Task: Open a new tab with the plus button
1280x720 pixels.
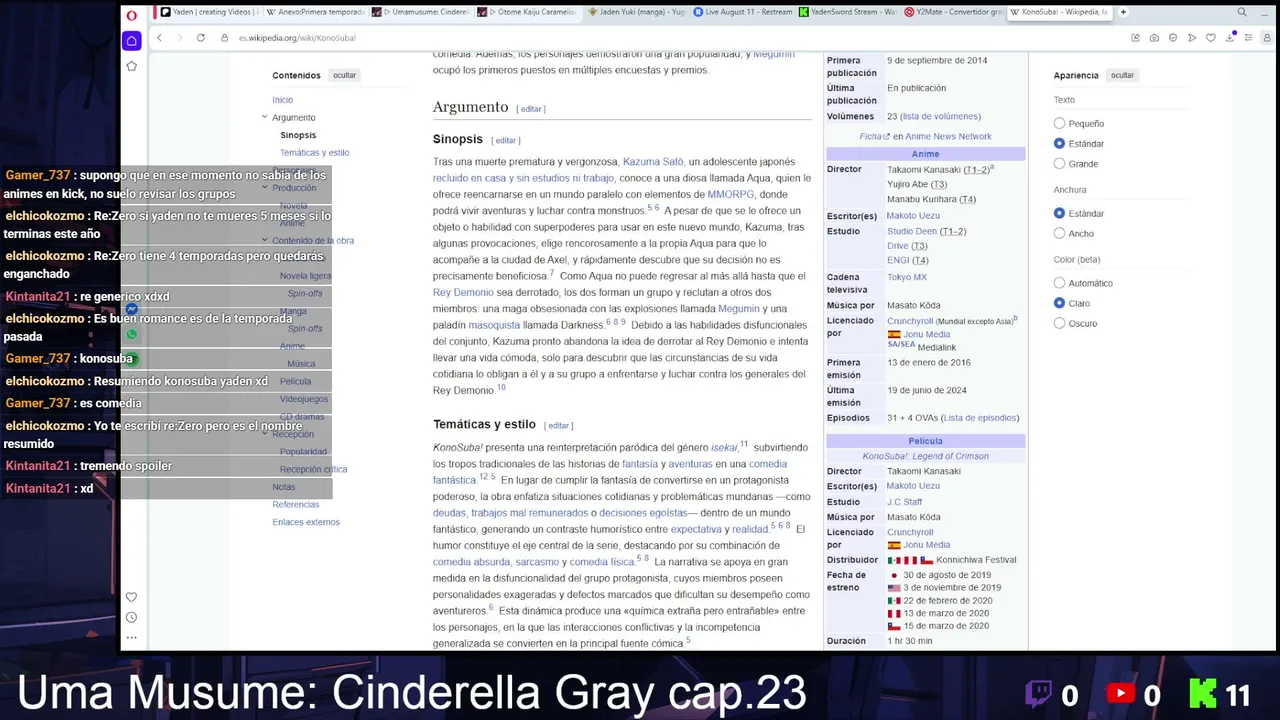Action: coord(1123,12)
